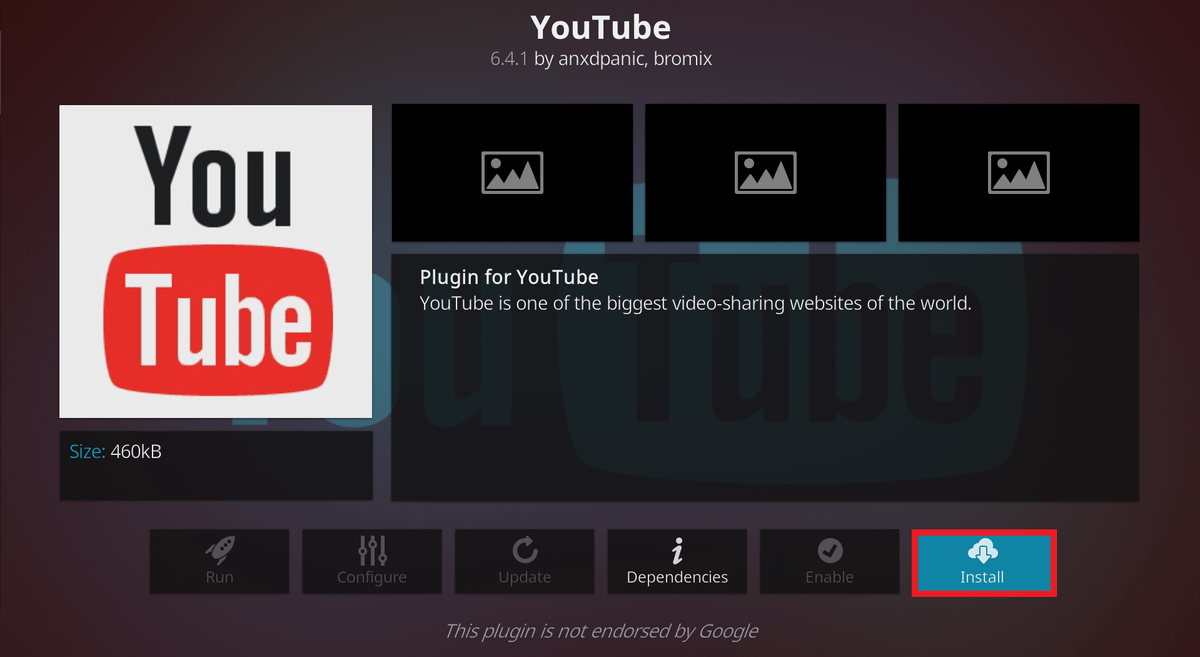
Task: Click the Install button
Action: pos(983,563)
